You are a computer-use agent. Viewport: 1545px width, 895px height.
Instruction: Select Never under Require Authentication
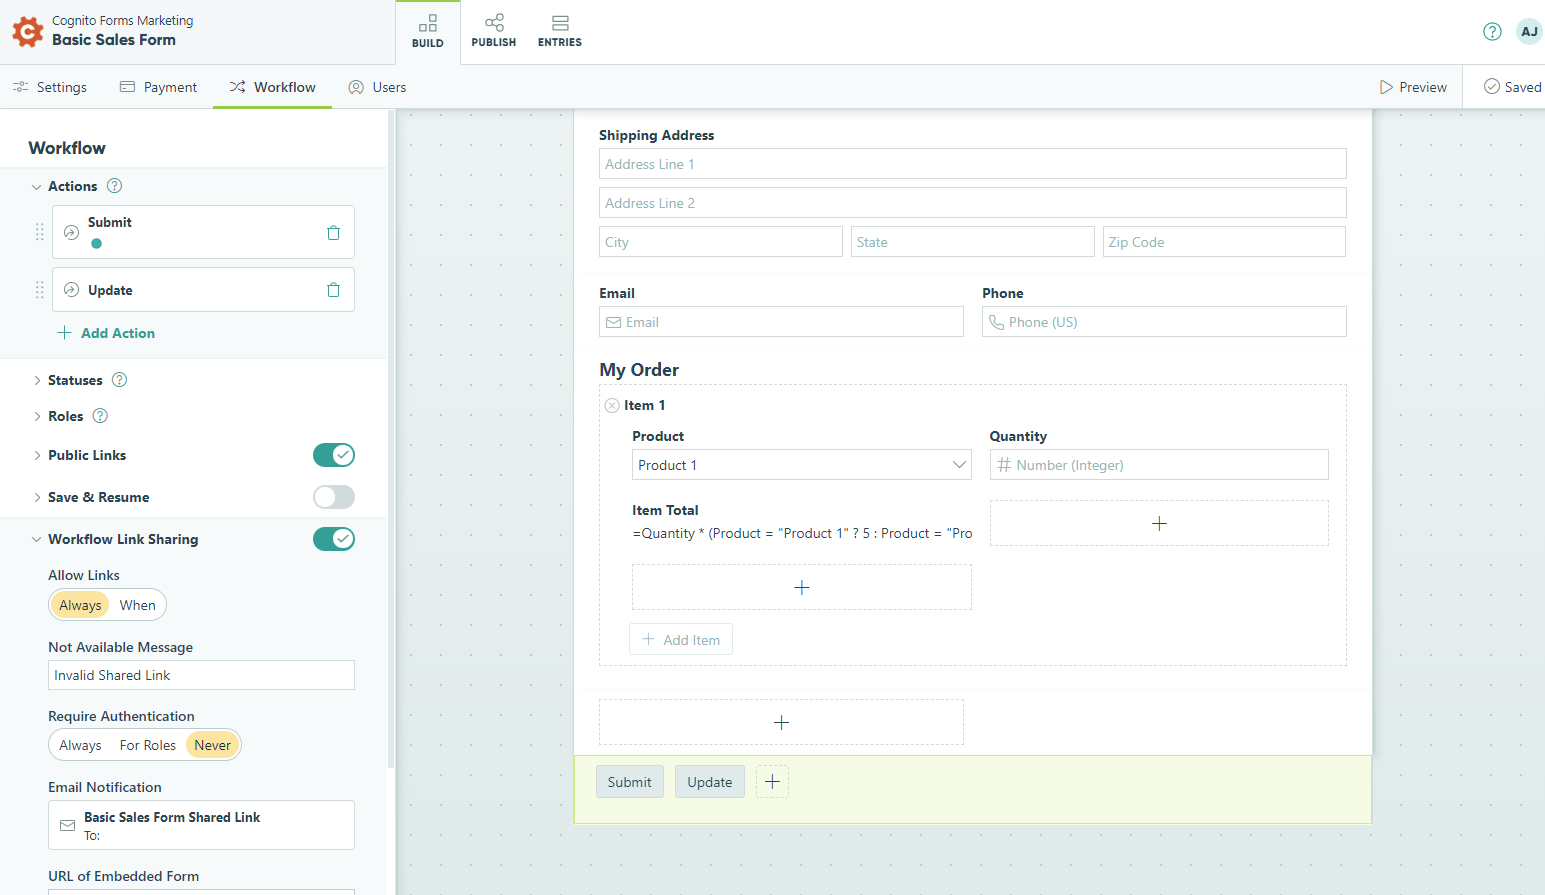click(213, 745)
